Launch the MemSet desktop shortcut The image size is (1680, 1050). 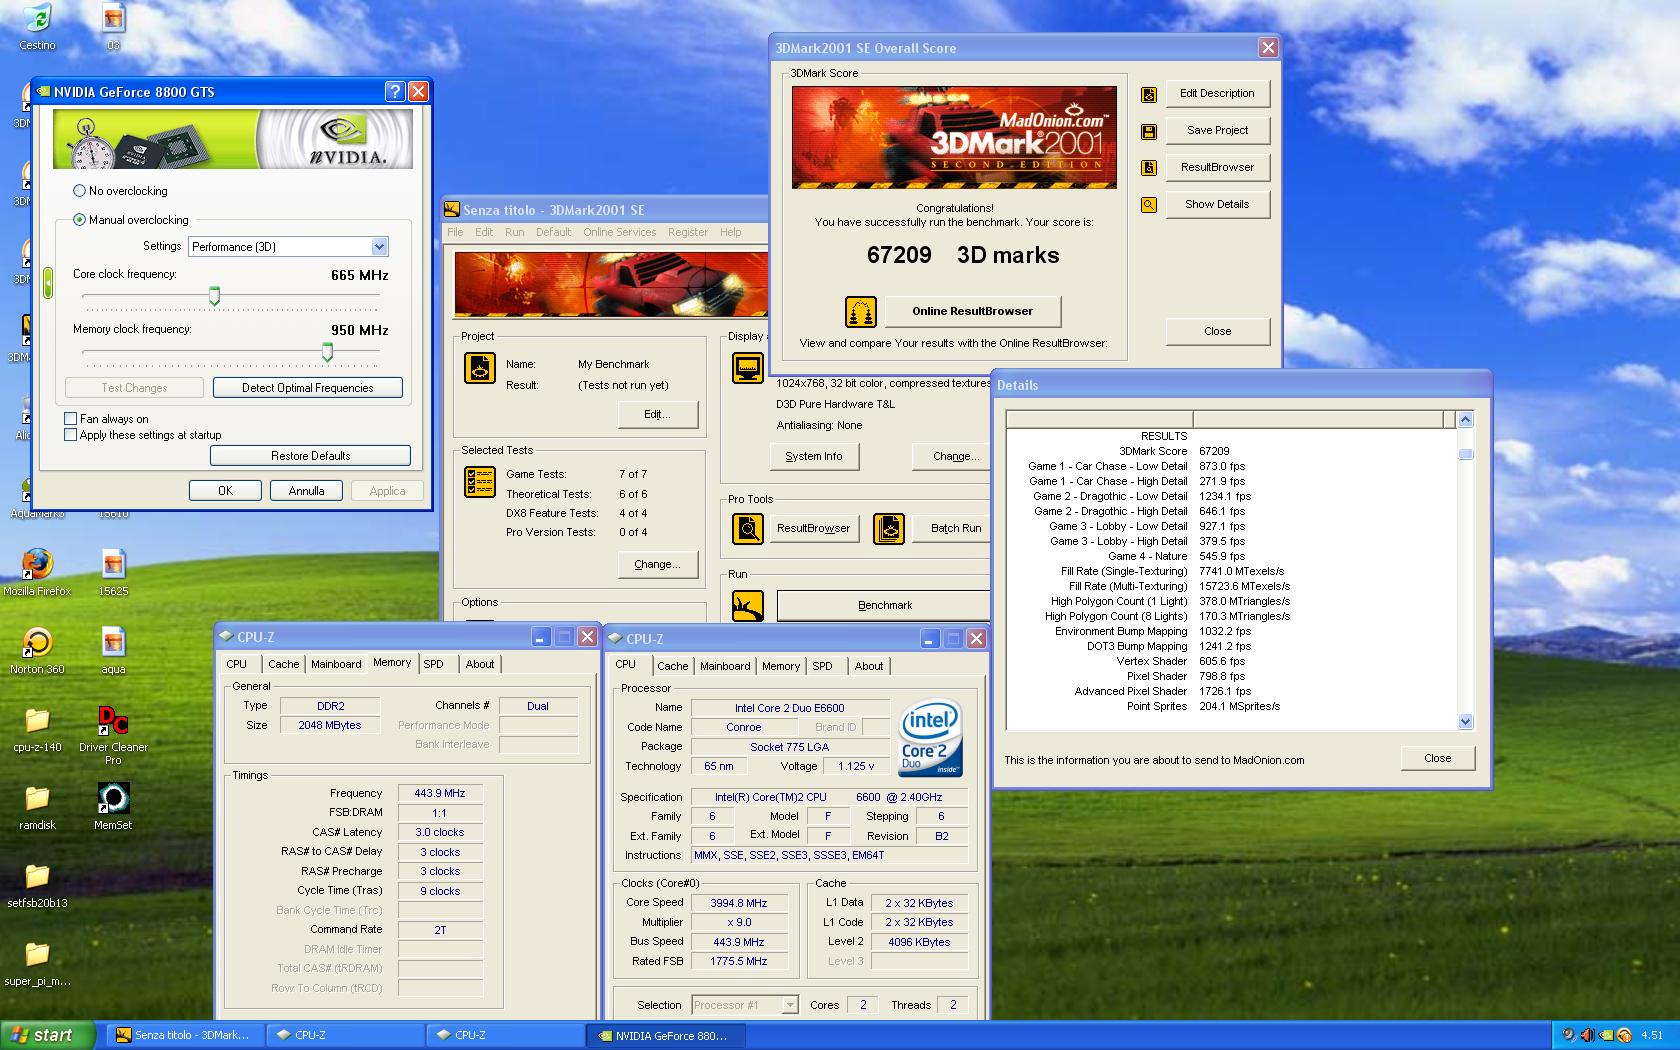click(113, 799)
